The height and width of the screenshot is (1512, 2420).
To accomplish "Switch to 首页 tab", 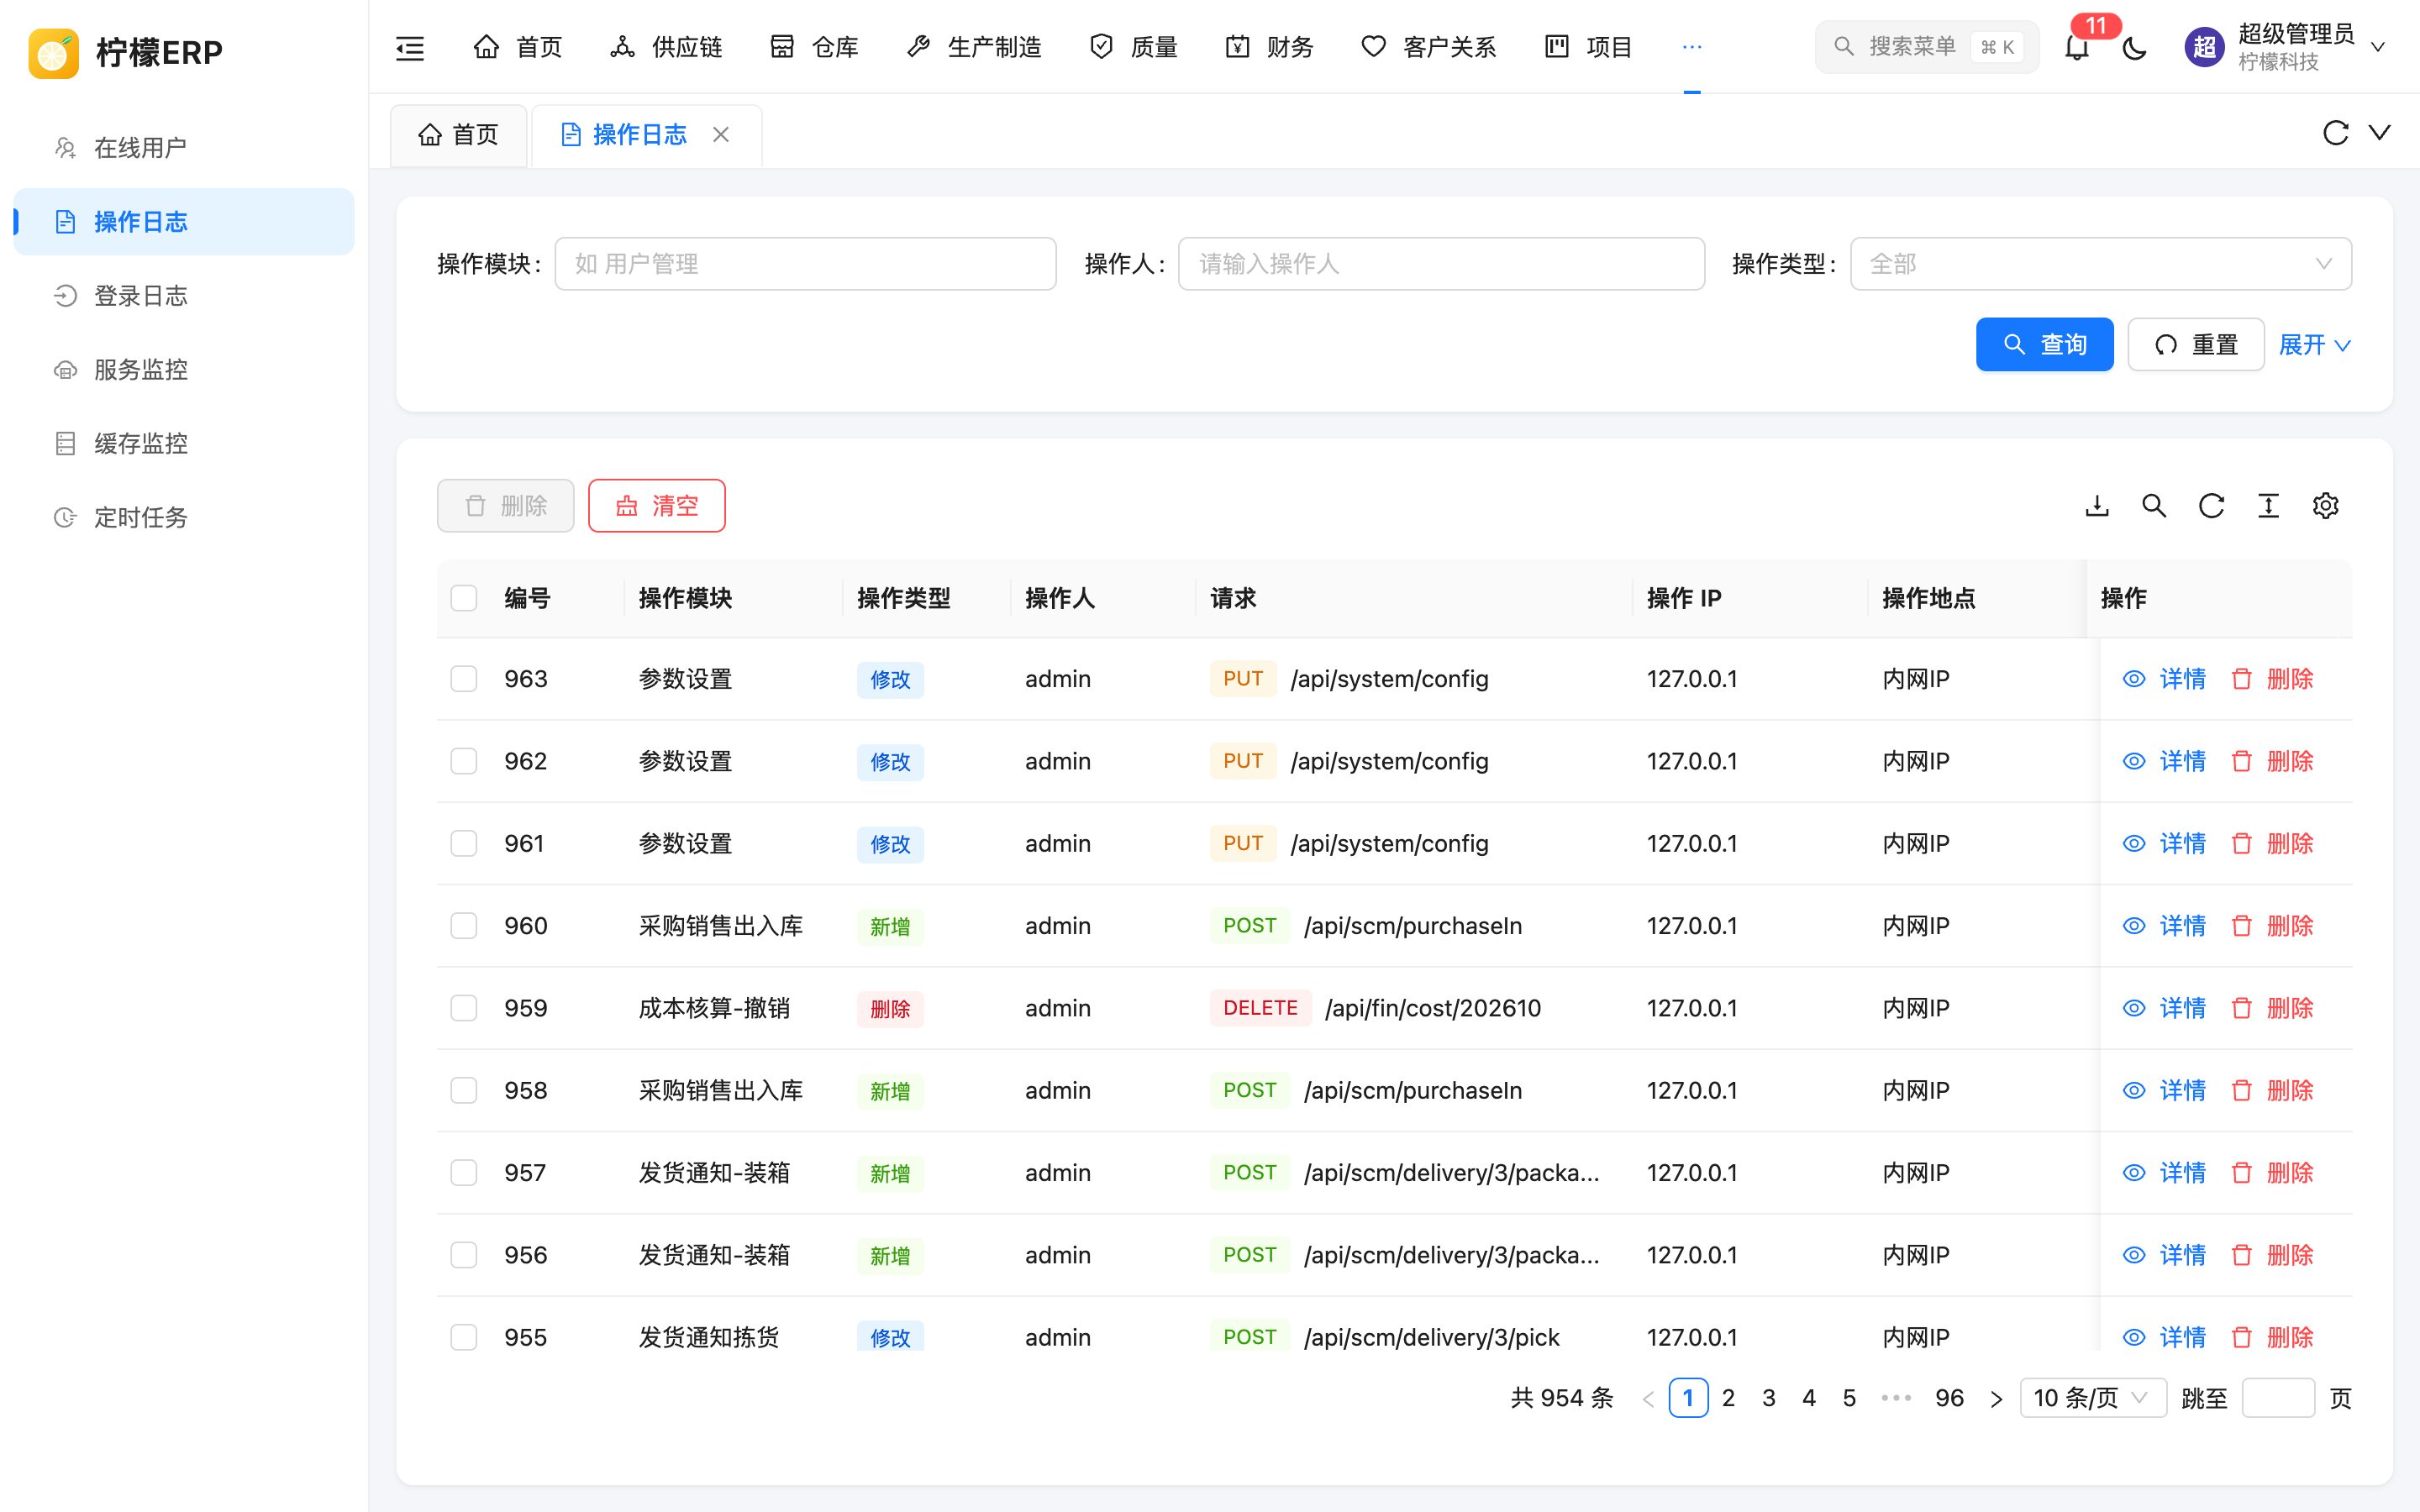I will [x=458, y=135].
